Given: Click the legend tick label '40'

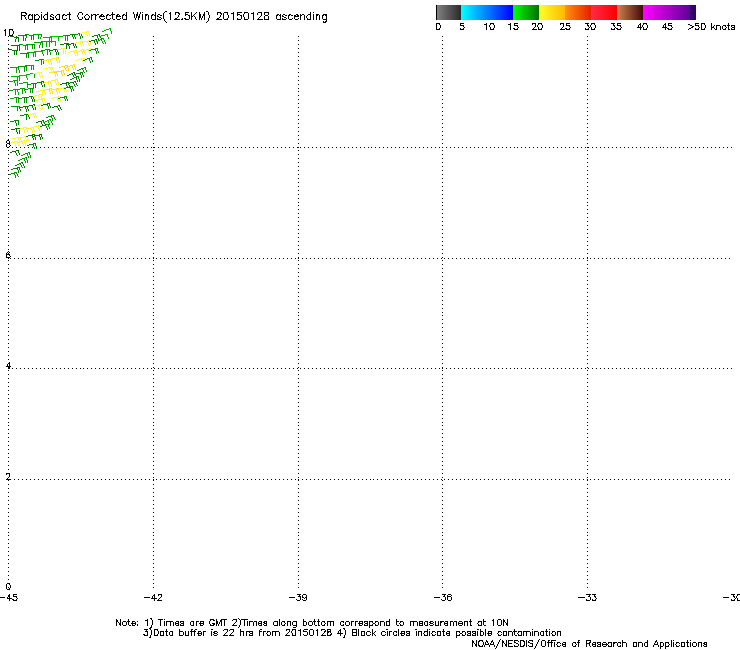Looking at the screenshot, I should click(x=642, y=27).
